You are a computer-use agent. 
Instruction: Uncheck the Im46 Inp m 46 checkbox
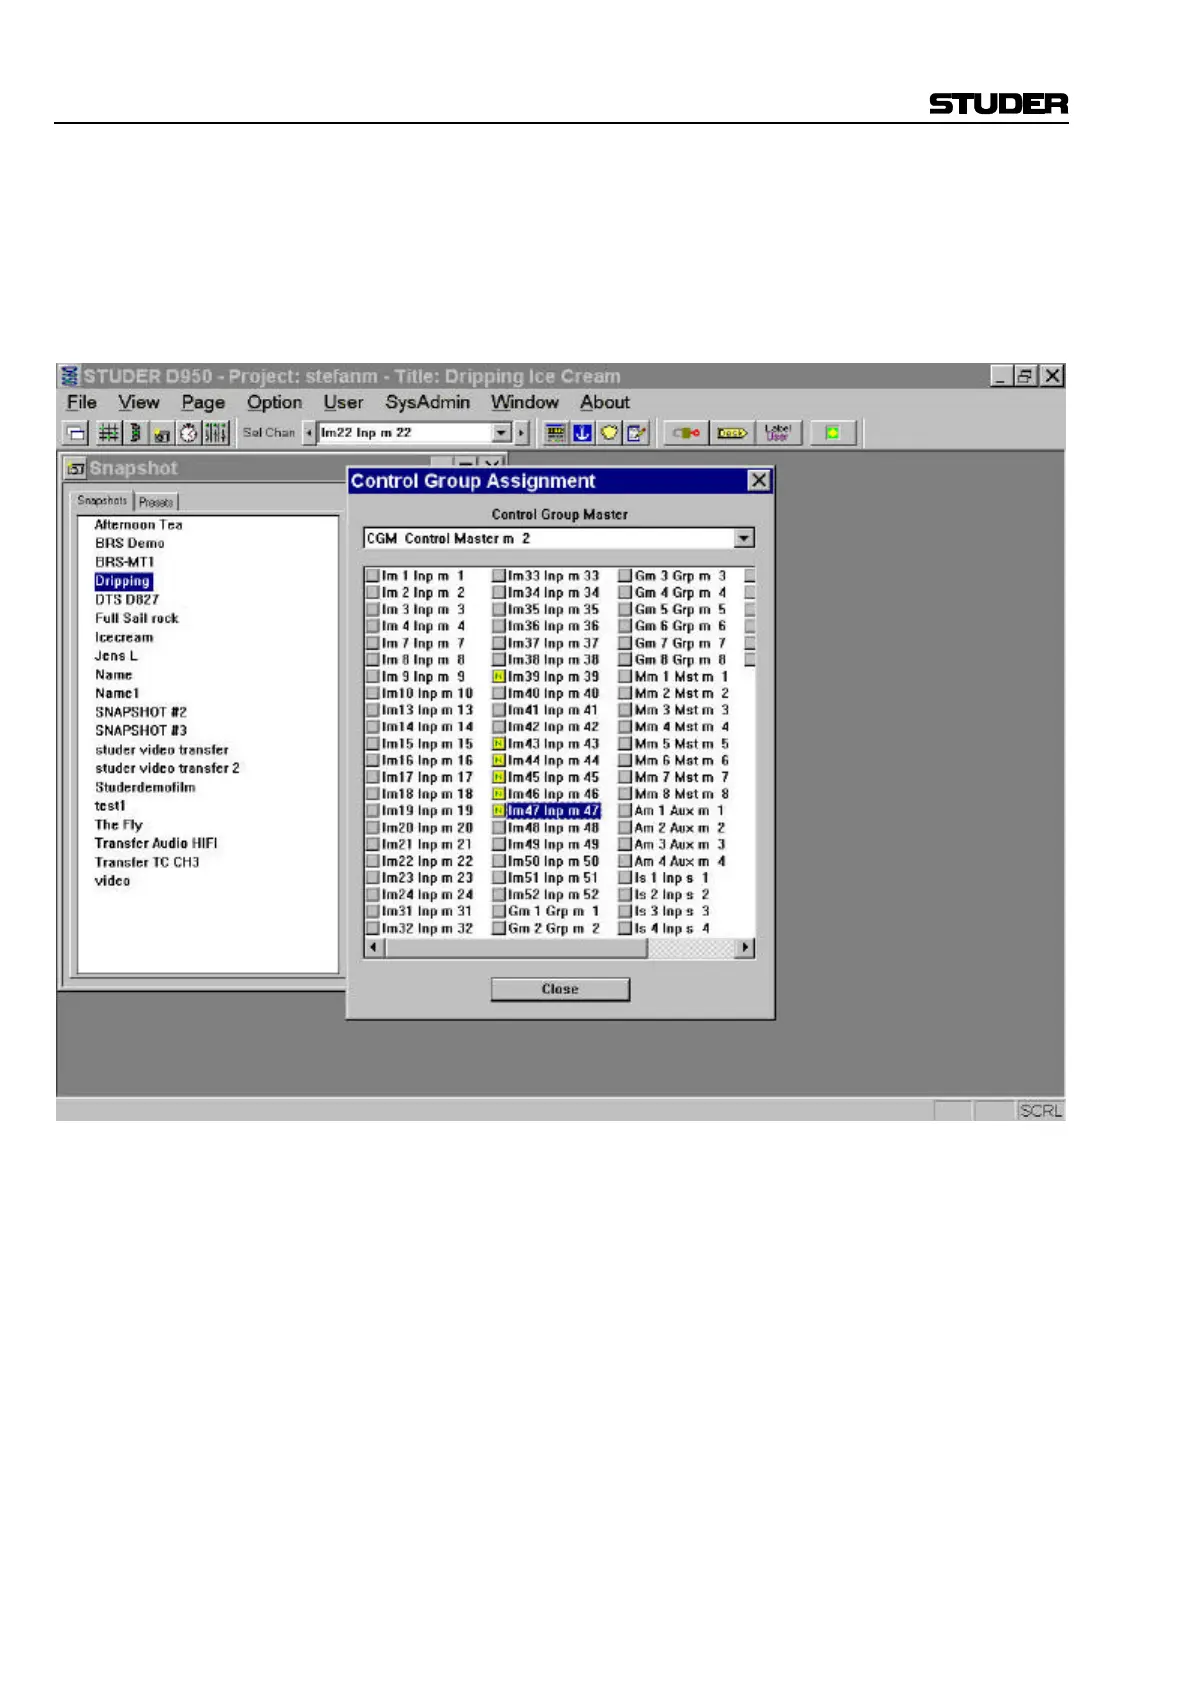[499, 794]
